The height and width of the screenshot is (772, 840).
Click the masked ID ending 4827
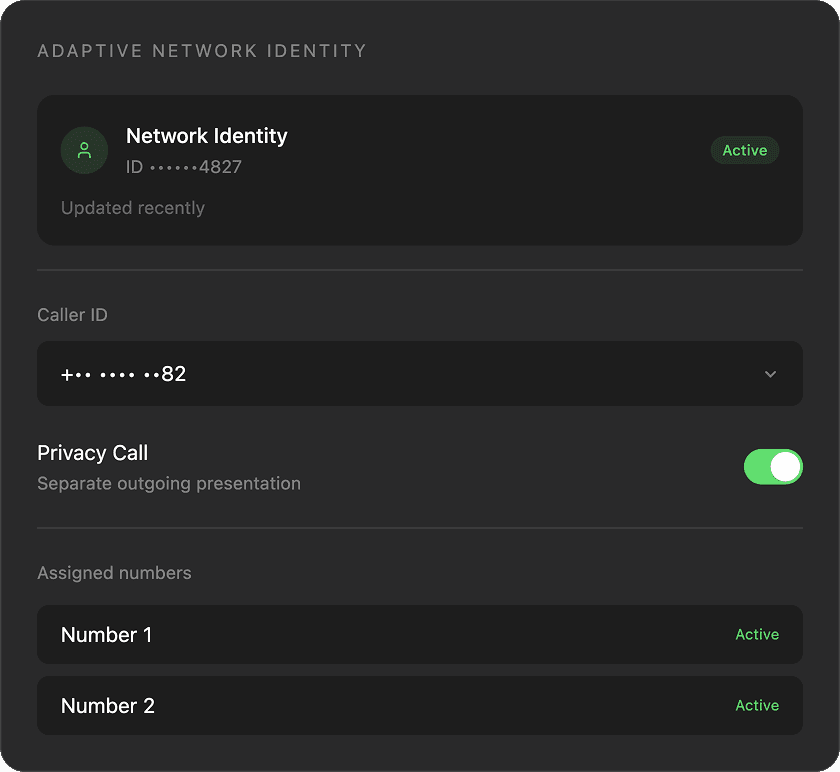click(184, 167)
